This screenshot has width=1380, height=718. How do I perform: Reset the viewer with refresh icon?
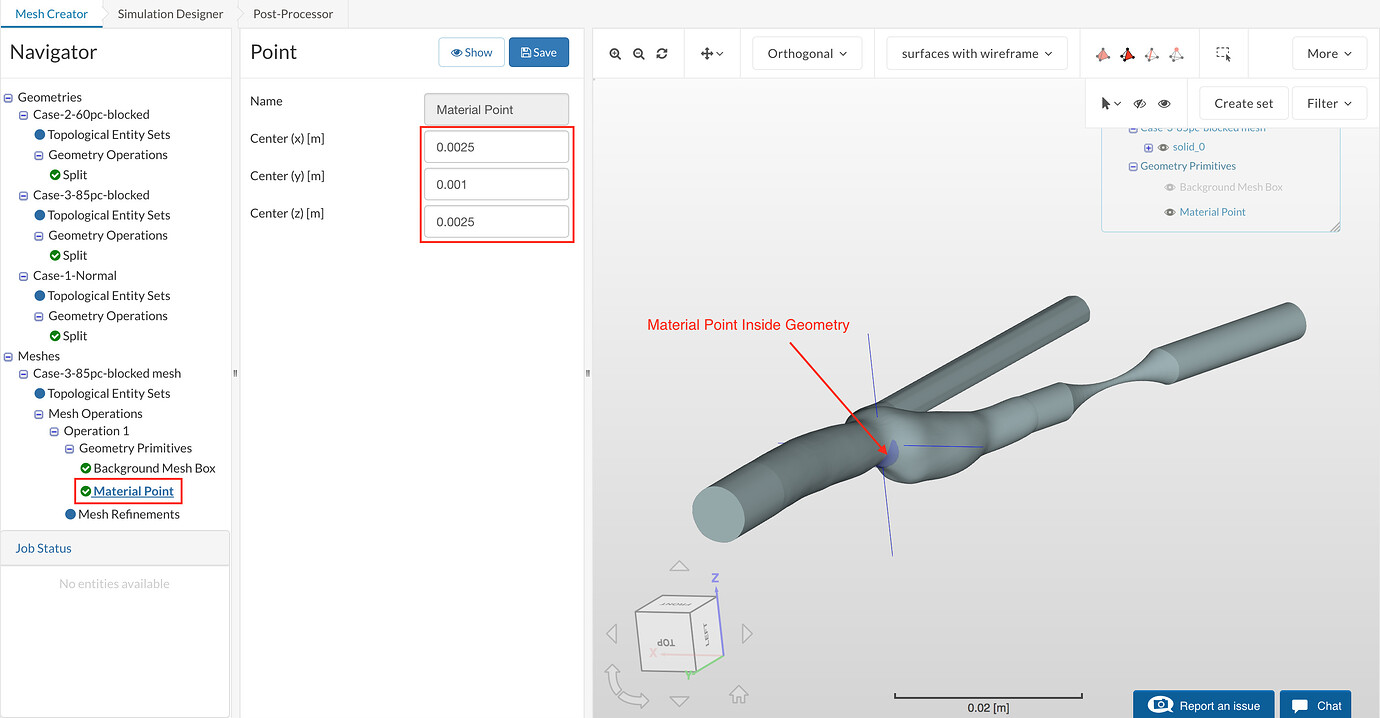[x=662, y=54]
